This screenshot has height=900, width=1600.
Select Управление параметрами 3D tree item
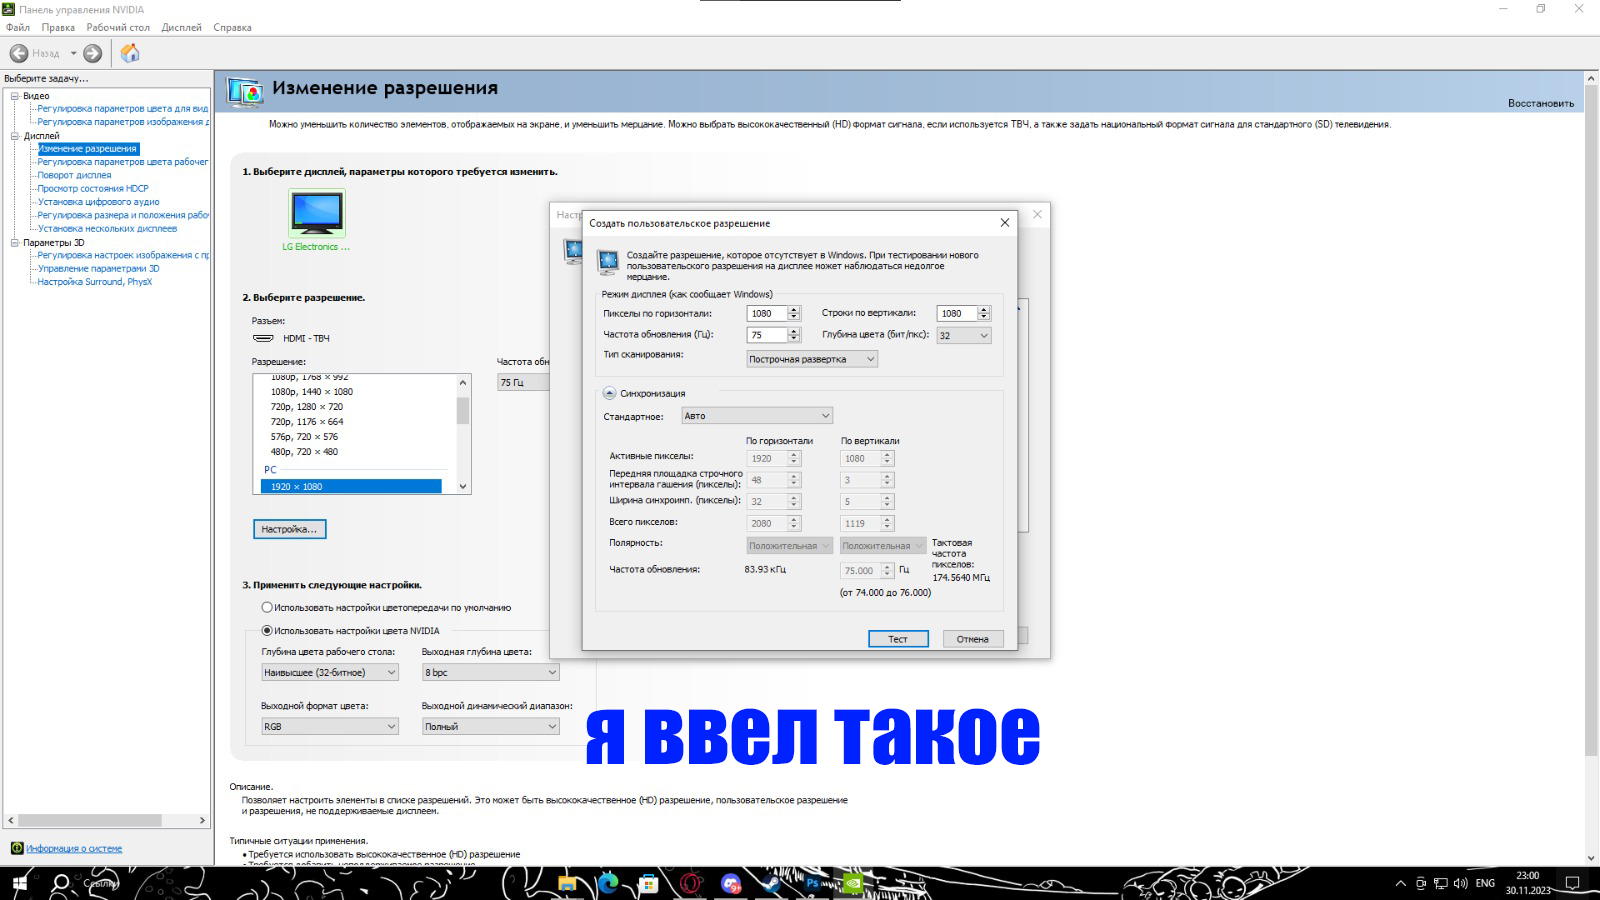coord(98,268)
